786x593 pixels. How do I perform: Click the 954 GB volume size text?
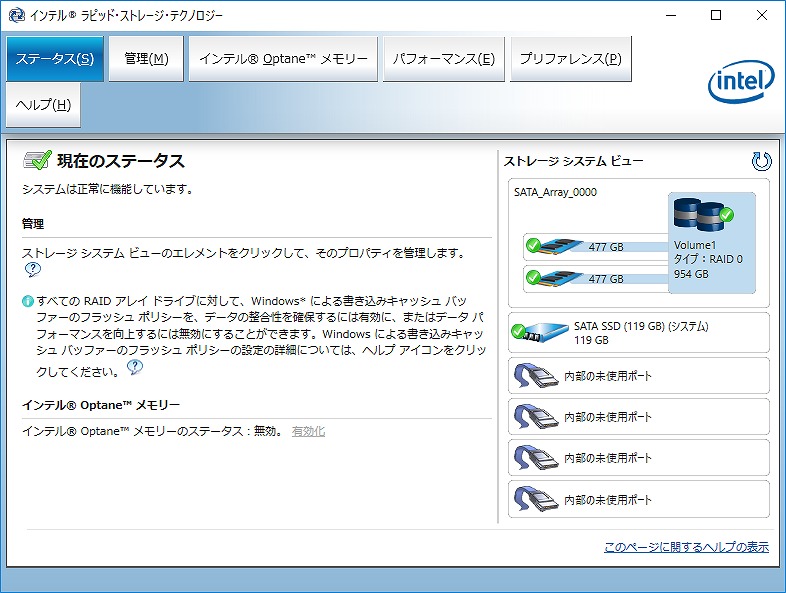[691, 274]
